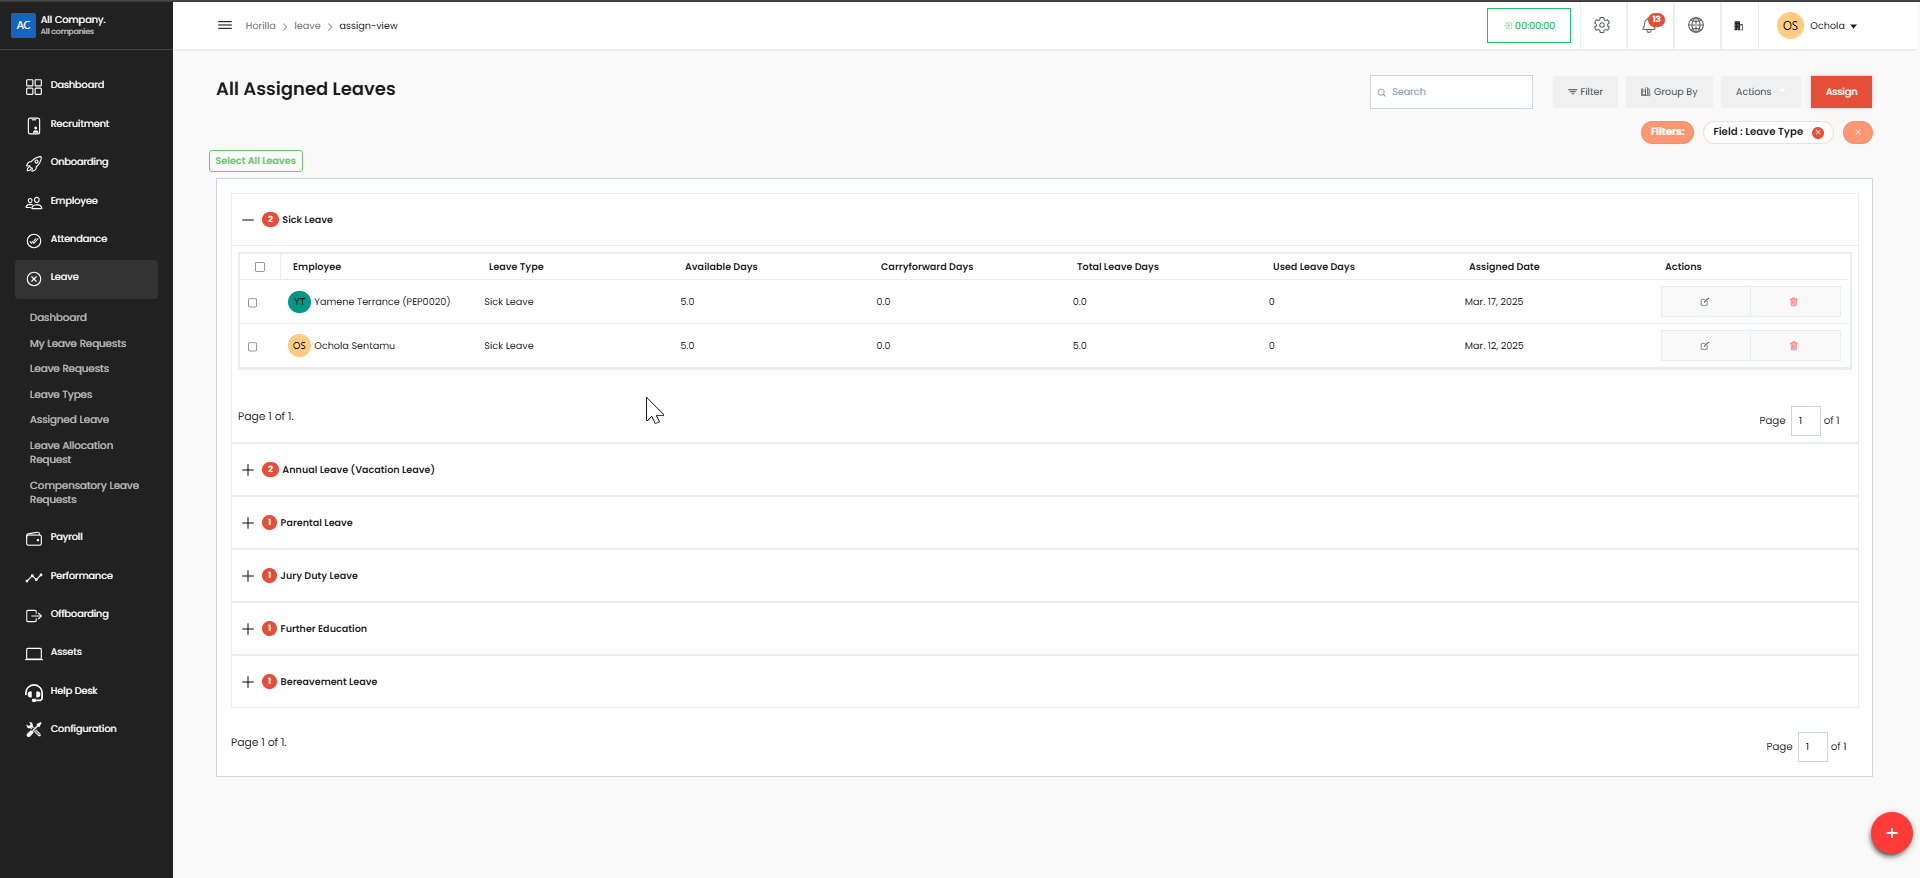1920x878 pixels.
Task: Tick the select-all header checkbox
Action: coord(260,267)
